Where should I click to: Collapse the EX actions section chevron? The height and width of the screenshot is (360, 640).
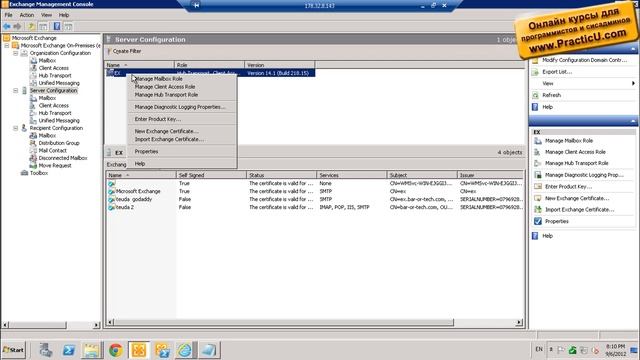click(x=633, y=121)
